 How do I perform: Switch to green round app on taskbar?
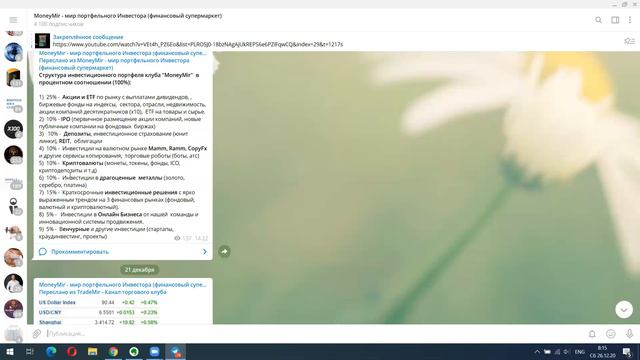[134, 351]
